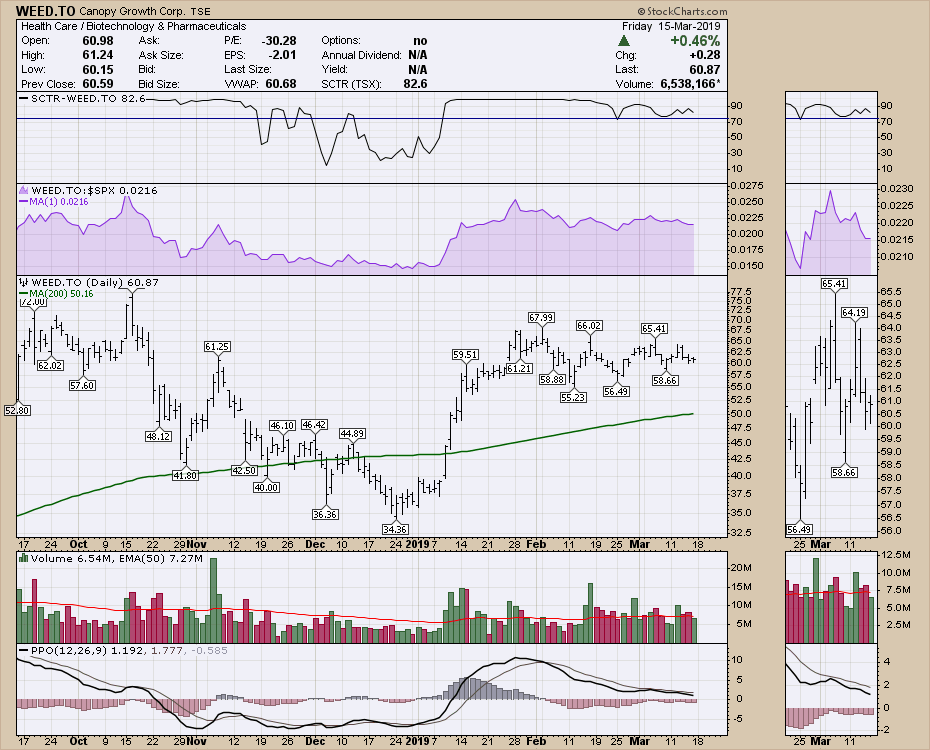Click the 58.66 low label in zoom panel
Image resolution: width=930 pixels, height=750 pixels.
(x=844, y=473)
